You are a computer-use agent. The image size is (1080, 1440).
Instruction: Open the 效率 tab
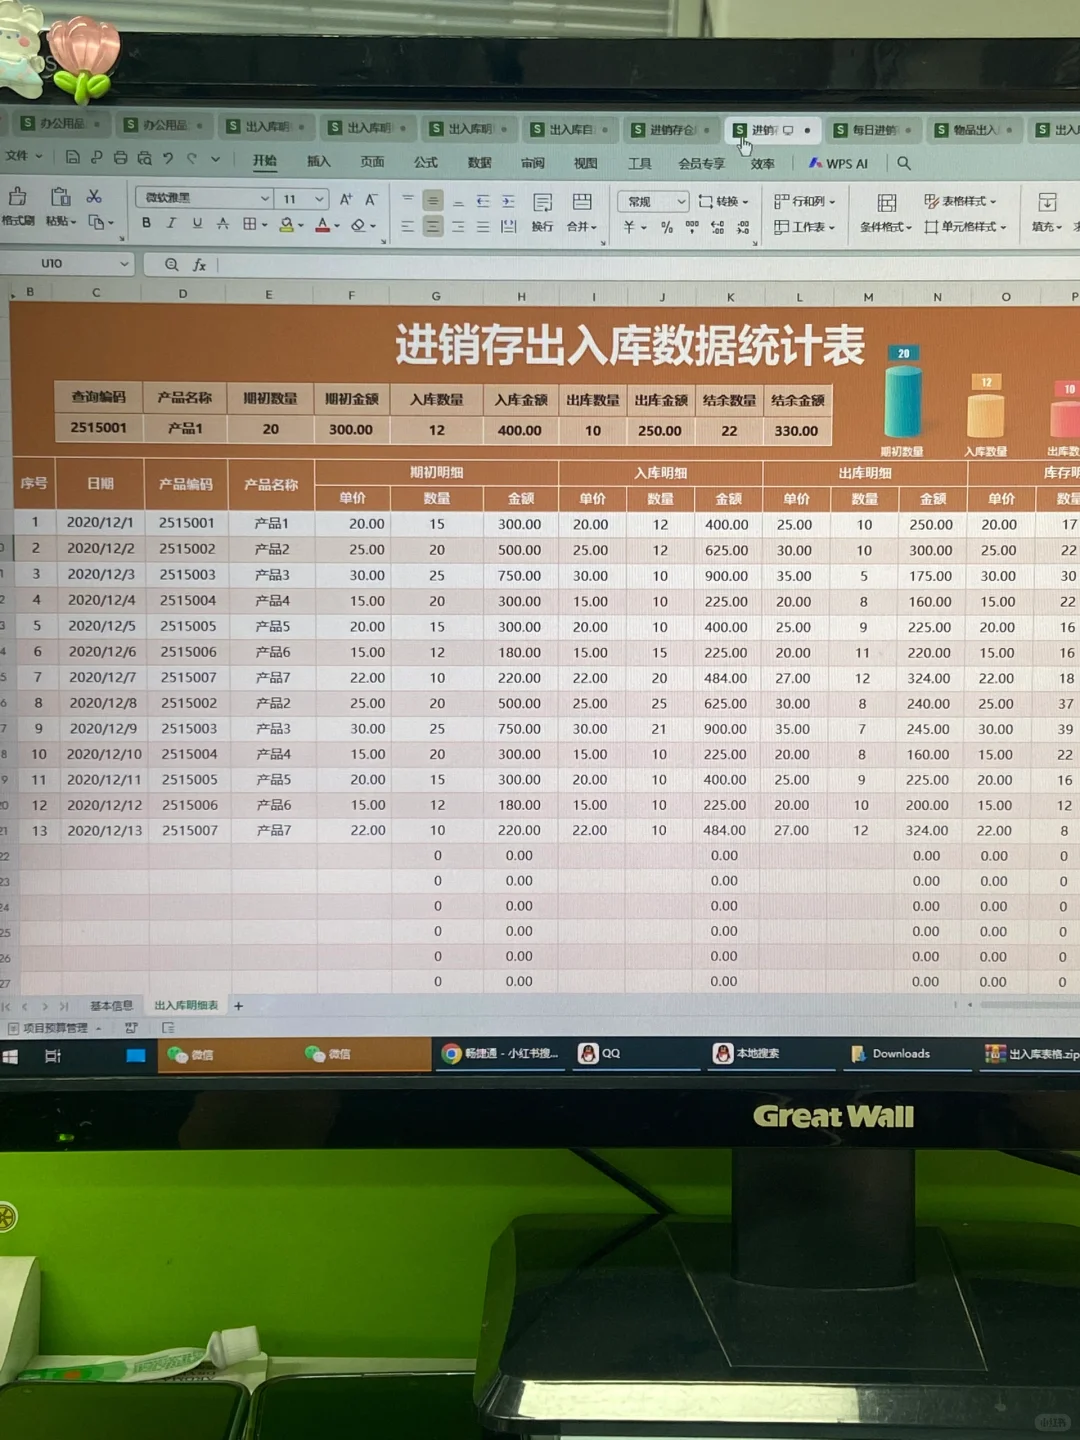[x=762, y=163]
